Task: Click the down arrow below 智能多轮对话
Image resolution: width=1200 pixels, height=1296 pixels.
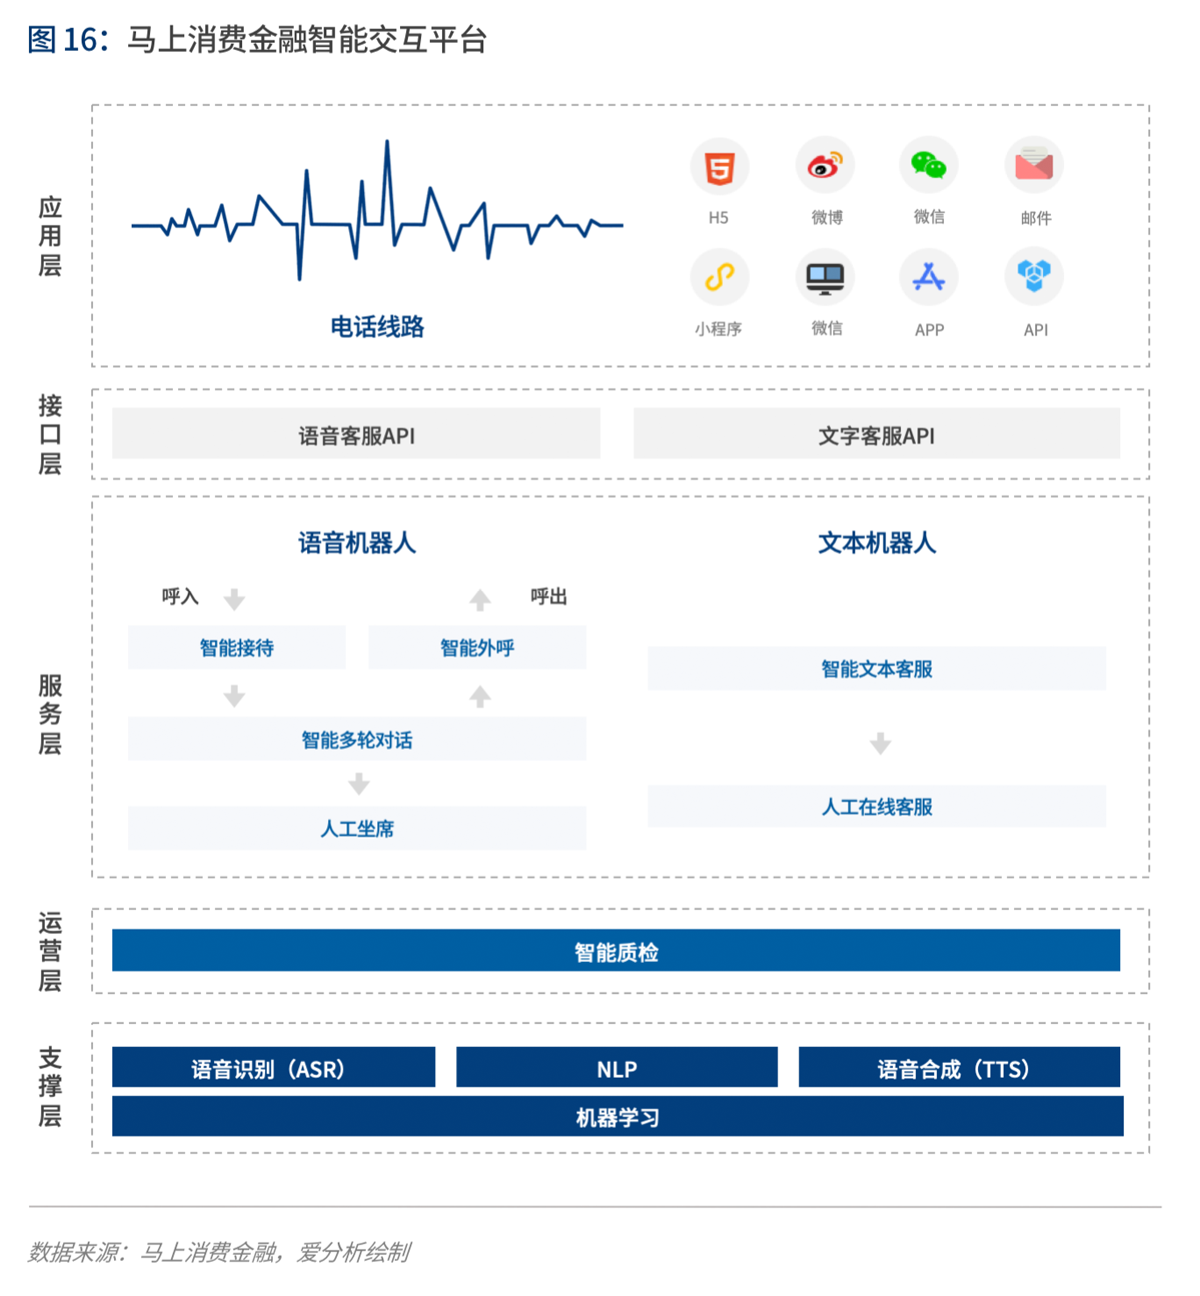Action: [x=358, y=783]
